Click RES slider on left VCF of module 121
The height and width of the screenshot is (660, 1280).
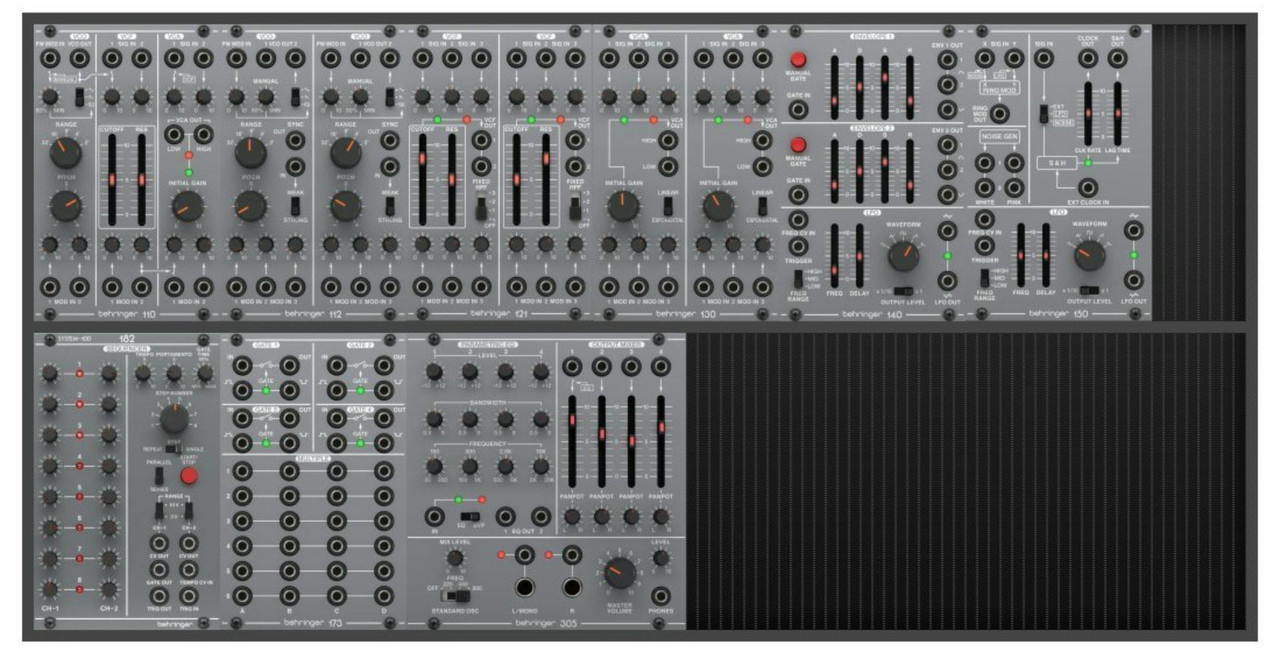tap(453, 178)
